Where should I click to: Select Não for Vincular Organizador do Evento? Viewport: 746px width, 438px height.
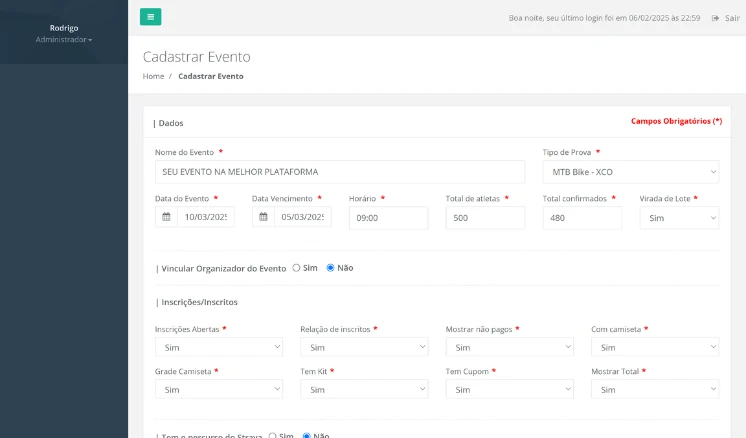[331, 268]
